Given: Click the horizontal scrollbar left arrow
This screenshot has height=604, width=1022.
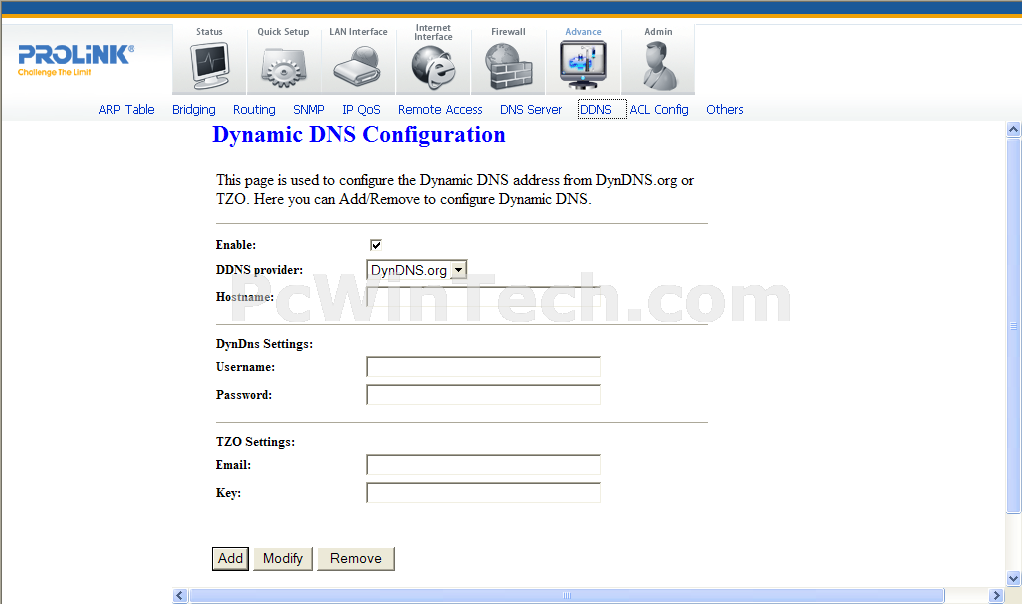Looking at the screenshot, I should 181,596.
